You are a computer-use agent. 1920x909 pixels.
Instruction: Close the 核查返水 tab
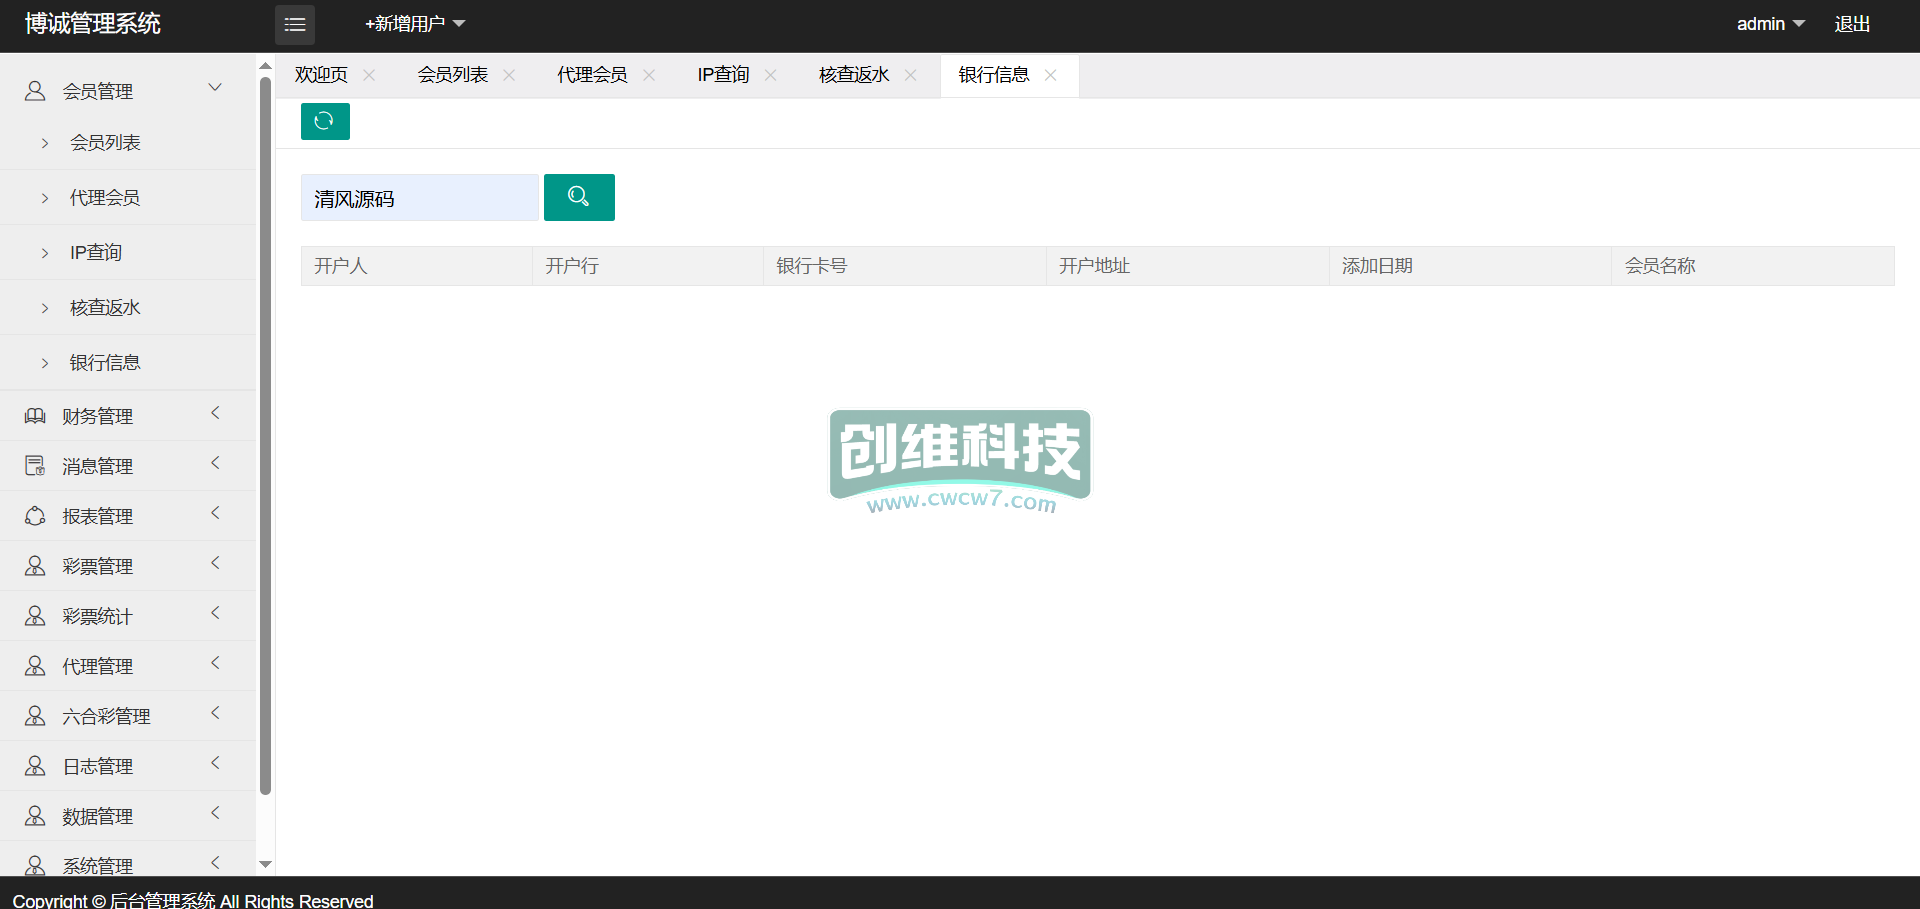click(910, 75)
